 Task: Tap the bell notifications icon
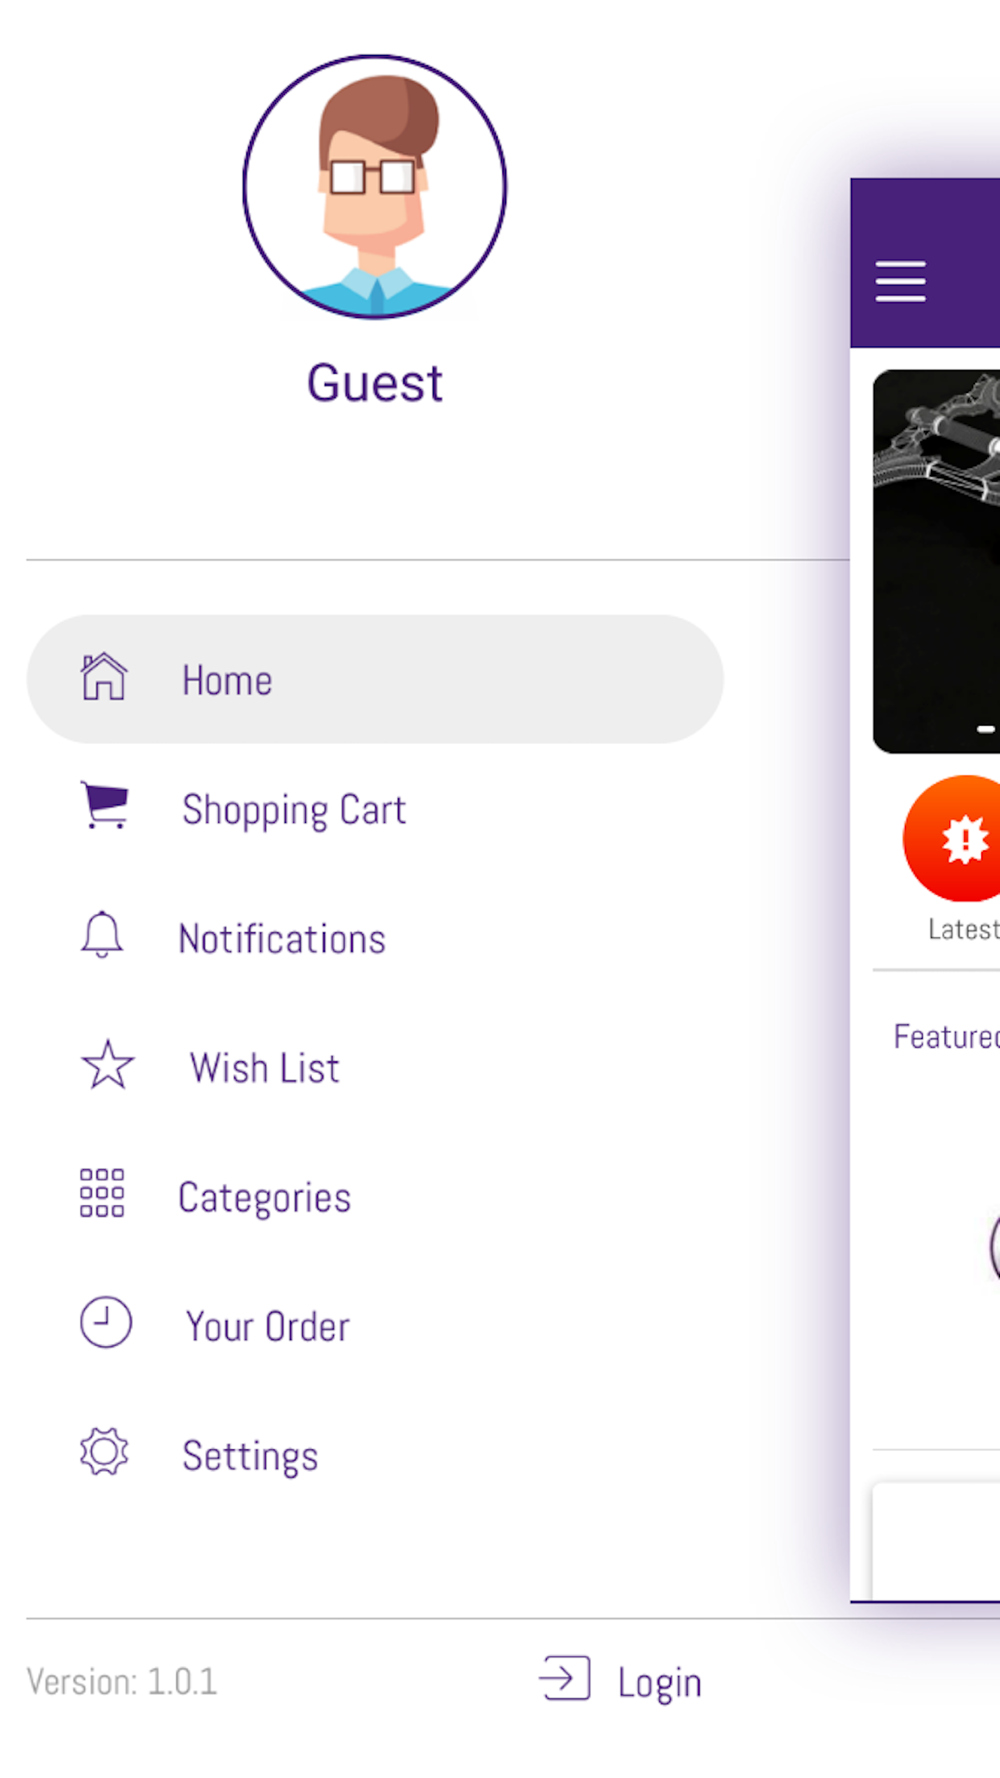point(102,935)
